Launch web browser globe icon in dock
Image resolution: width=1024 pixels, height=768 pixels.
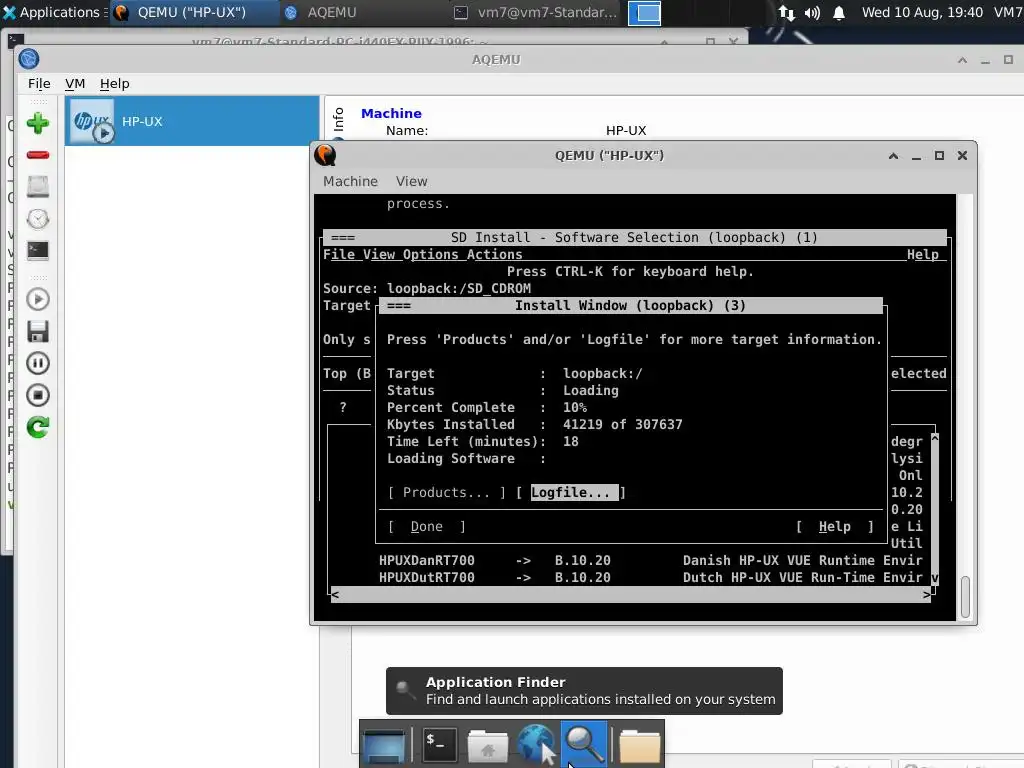click(536, 743)
